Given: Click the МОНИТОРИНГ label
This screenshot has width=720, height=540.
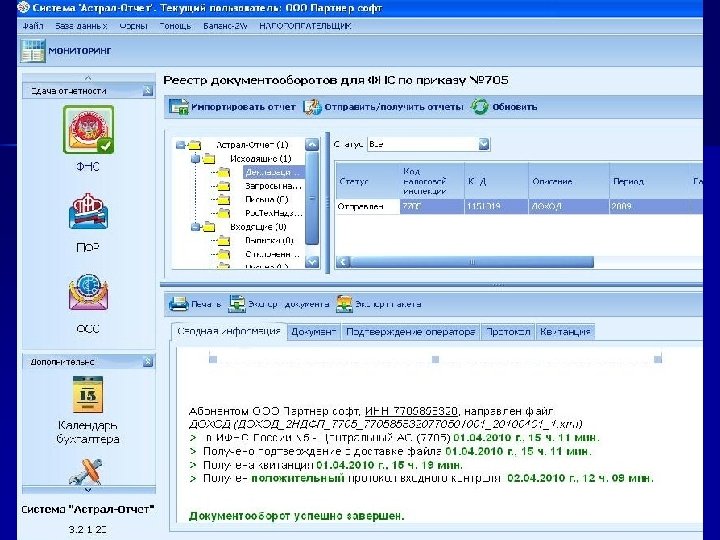Looking at the screenshot, I should pos(80,51).
